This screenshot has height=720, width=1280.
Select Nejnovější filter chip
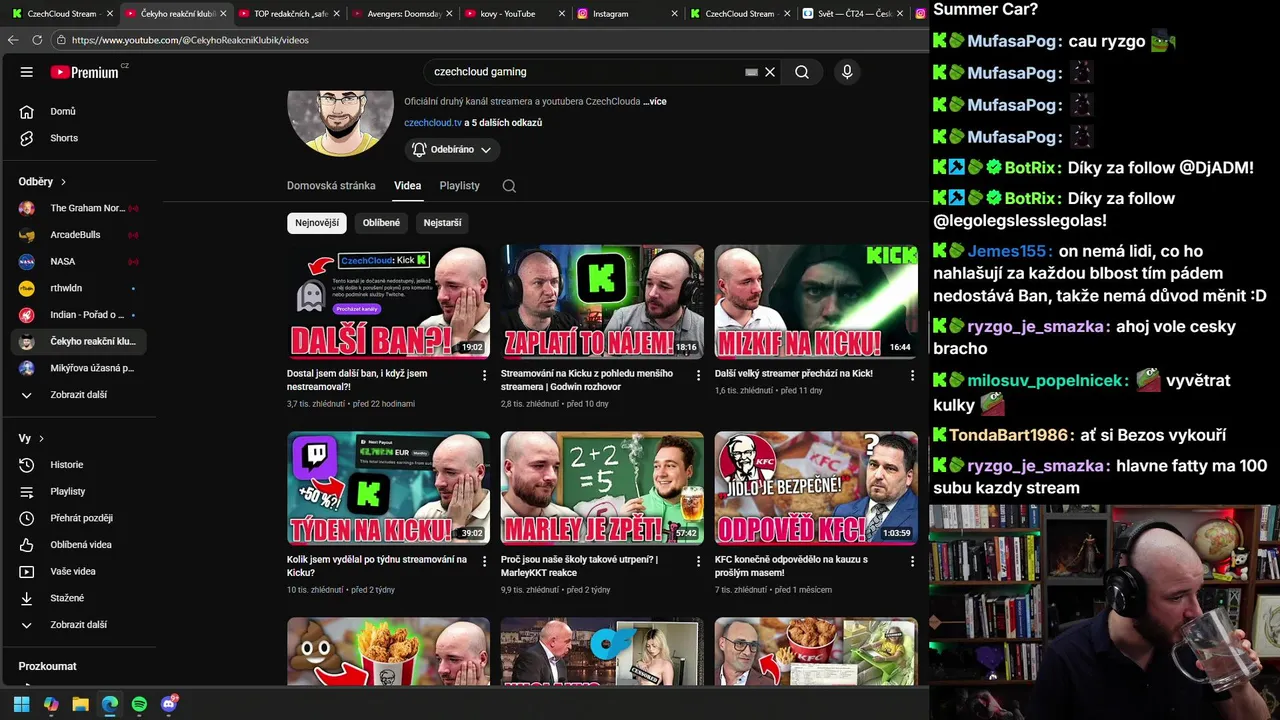(317, 223)
